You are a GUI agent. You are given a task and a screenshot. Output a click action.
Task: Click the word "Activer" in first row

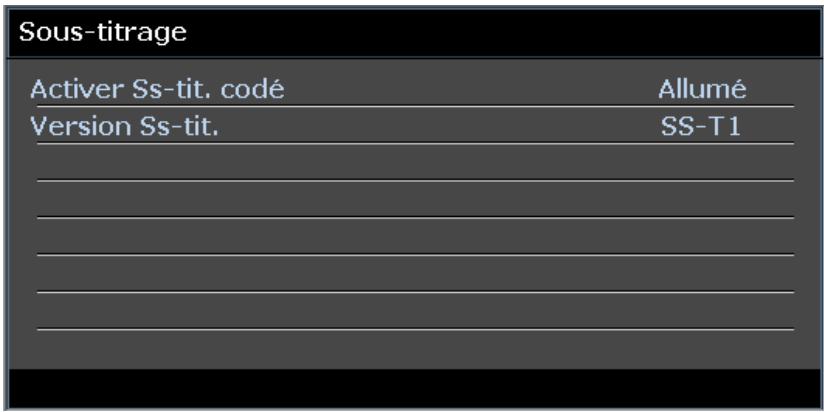pos(67,89)
